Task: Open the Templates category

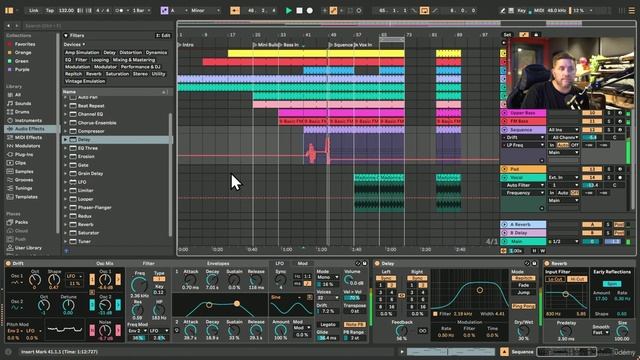Action: coord(26,197)
